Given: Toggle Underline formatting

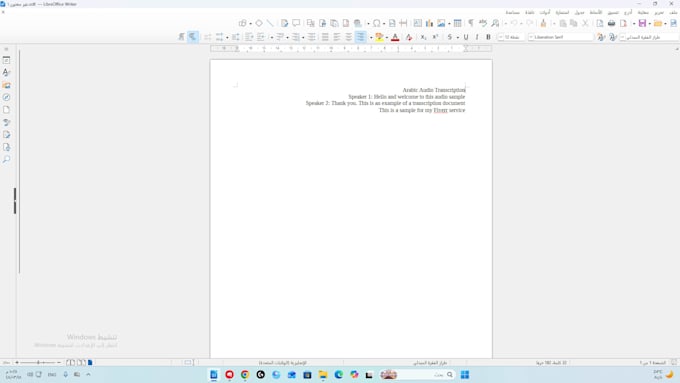Looking at the screenshot, I should point(466,37).
